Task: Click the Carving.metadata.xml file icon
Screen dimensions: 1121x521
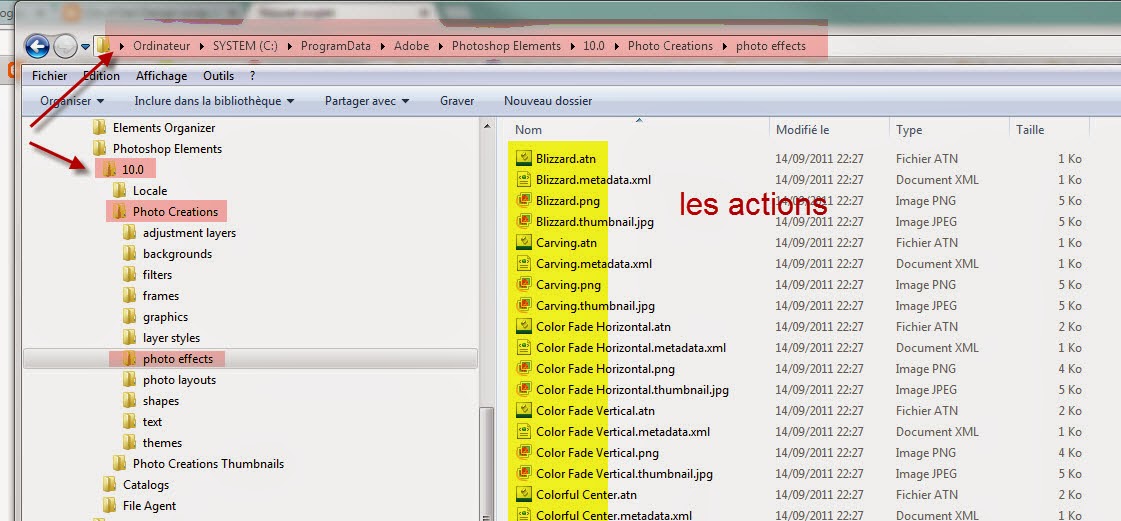Action: tap(524, 264)
